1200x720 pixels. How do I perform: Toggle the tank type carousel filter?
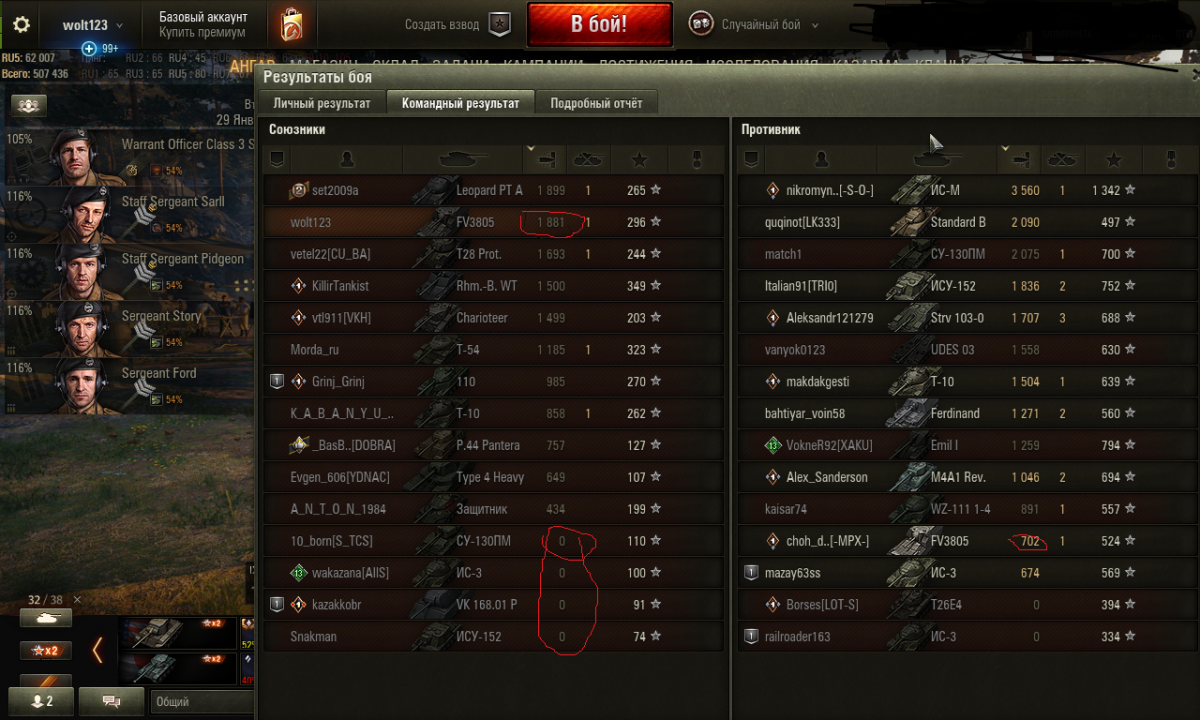pos(45,618)
